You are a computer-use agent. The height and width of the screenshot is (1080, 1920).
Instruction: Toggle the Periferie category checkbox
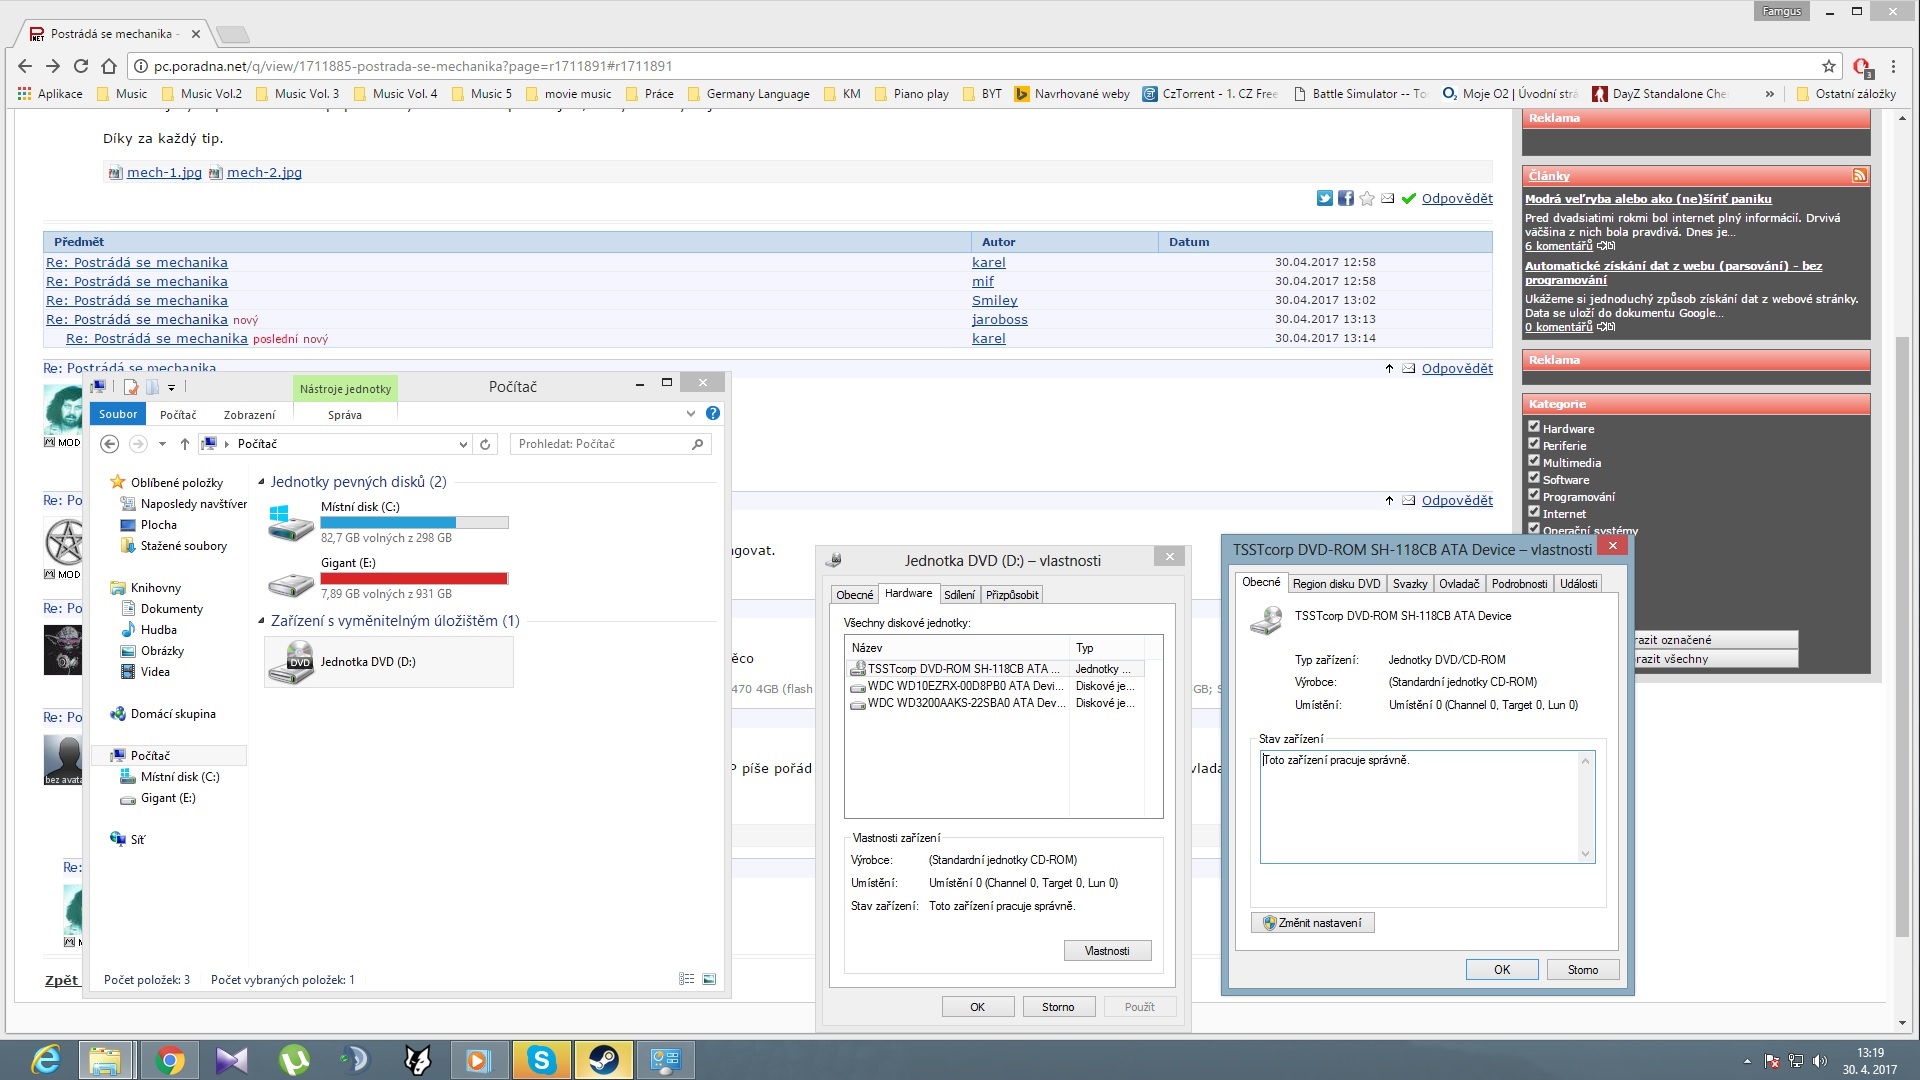point(1533,444)
